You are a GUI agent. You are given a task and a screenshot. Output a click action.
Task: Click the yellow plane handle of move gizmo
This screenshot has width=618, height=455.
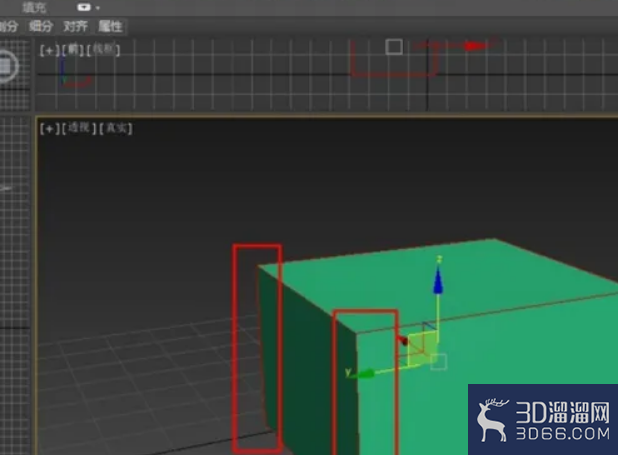[x=423, y=347]
